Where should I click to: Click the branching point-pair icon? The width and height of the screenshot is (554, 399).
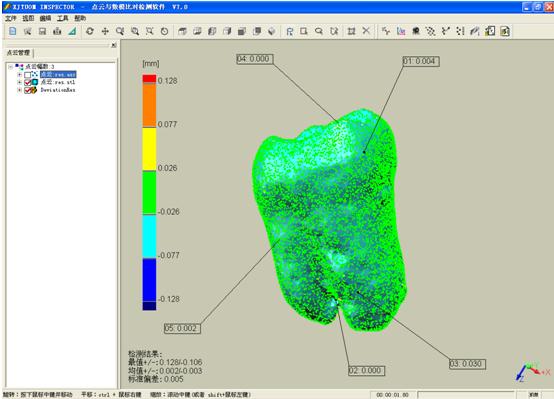[446, 31]
